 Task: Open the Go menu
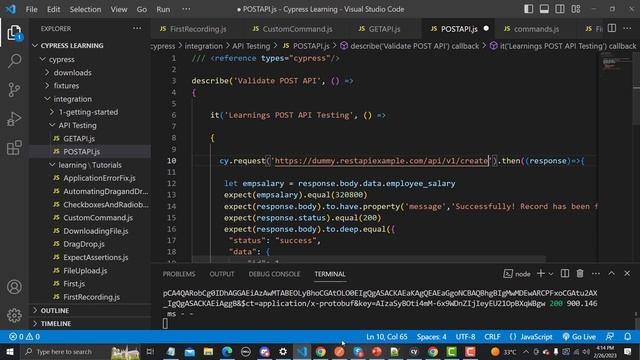142,9
